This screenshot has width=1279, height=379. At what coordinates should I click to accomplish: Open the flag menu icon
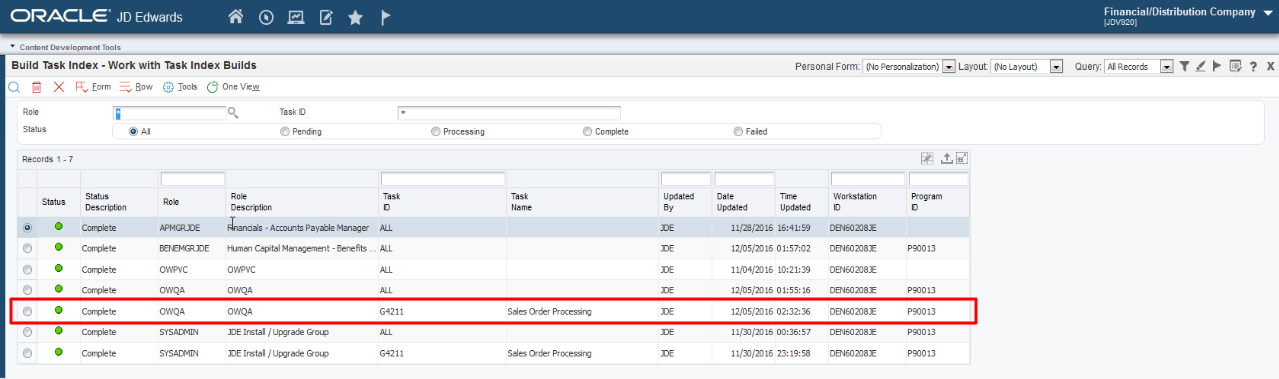386,17
